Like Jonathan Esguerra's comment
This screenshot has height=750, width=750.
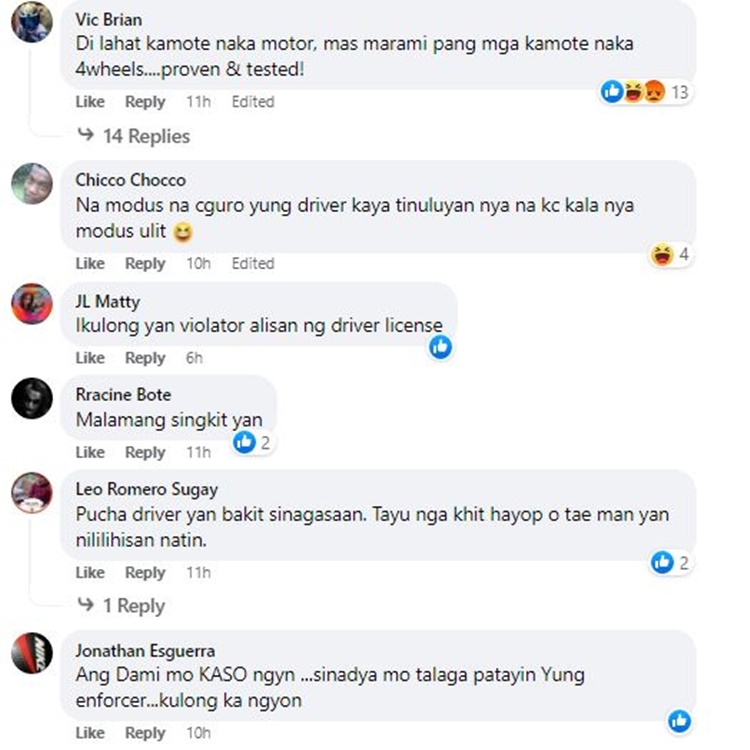tap(90, 732)
